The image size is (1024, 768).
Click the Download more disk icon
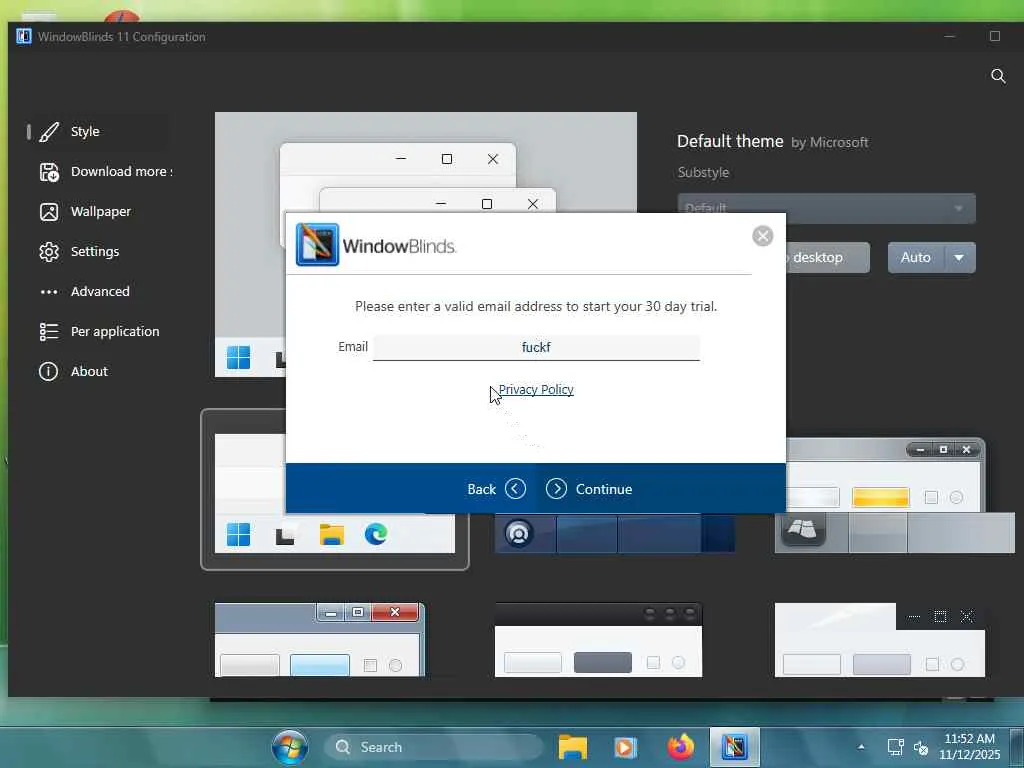[x=49, y=172]
